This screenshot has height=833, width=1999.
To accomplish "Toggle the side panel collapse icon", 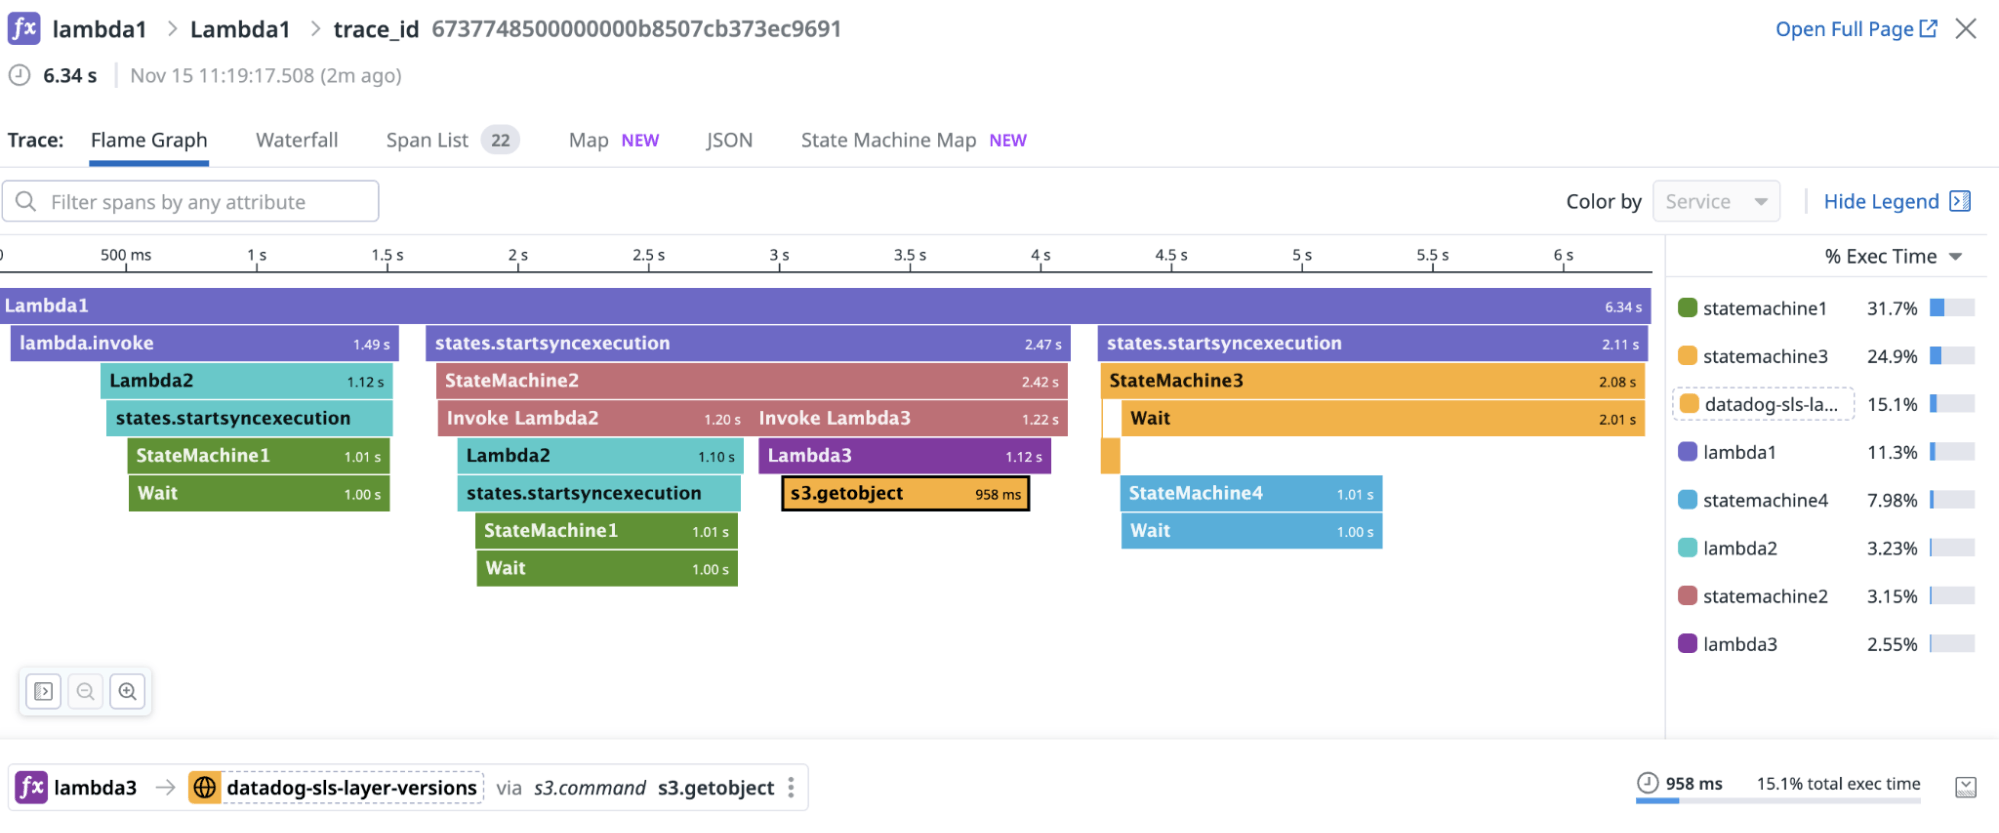I will 43,691.
